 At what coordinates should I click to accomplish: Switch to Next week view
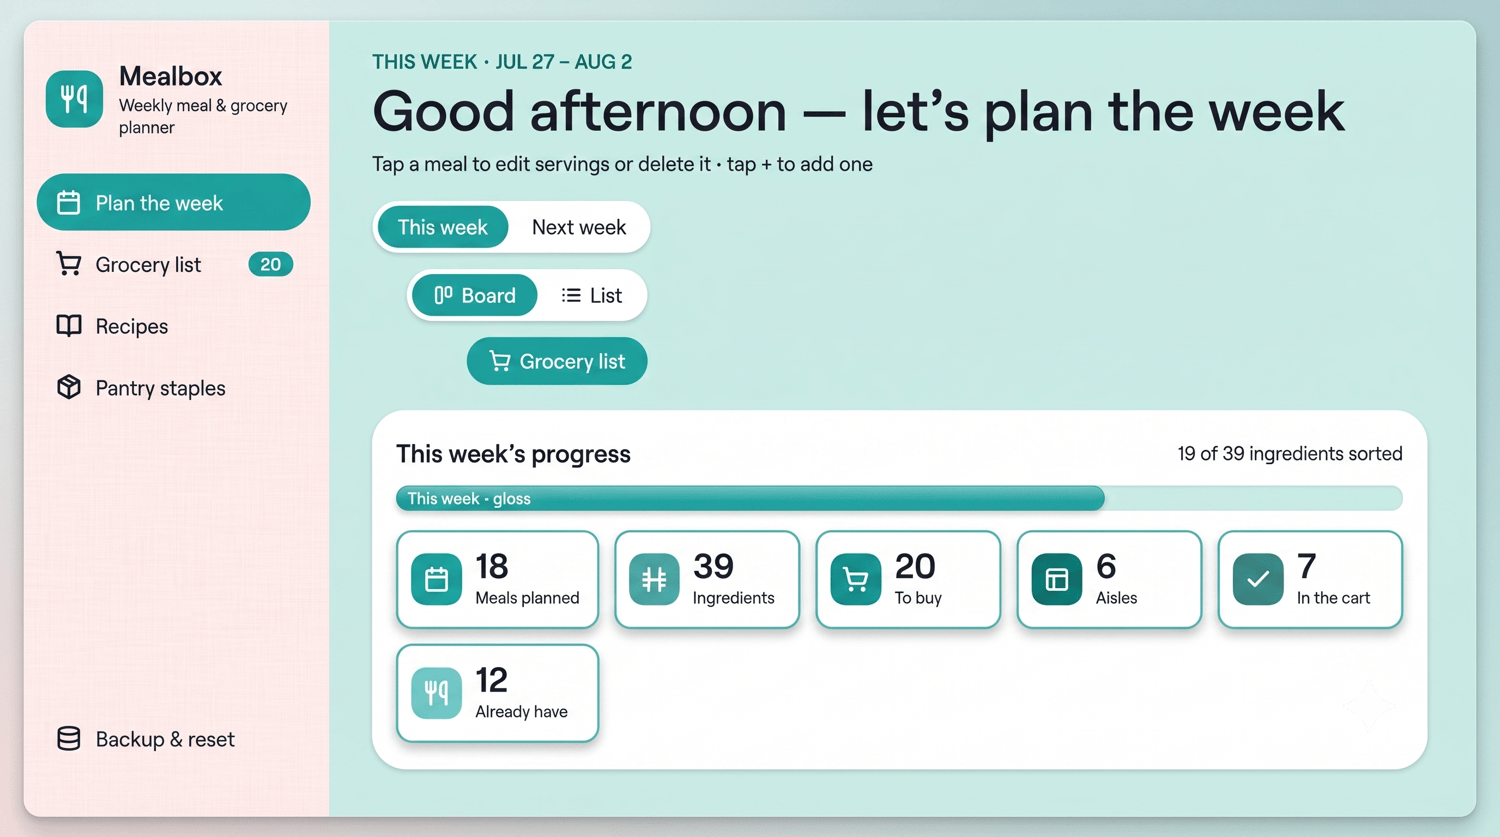579,227
